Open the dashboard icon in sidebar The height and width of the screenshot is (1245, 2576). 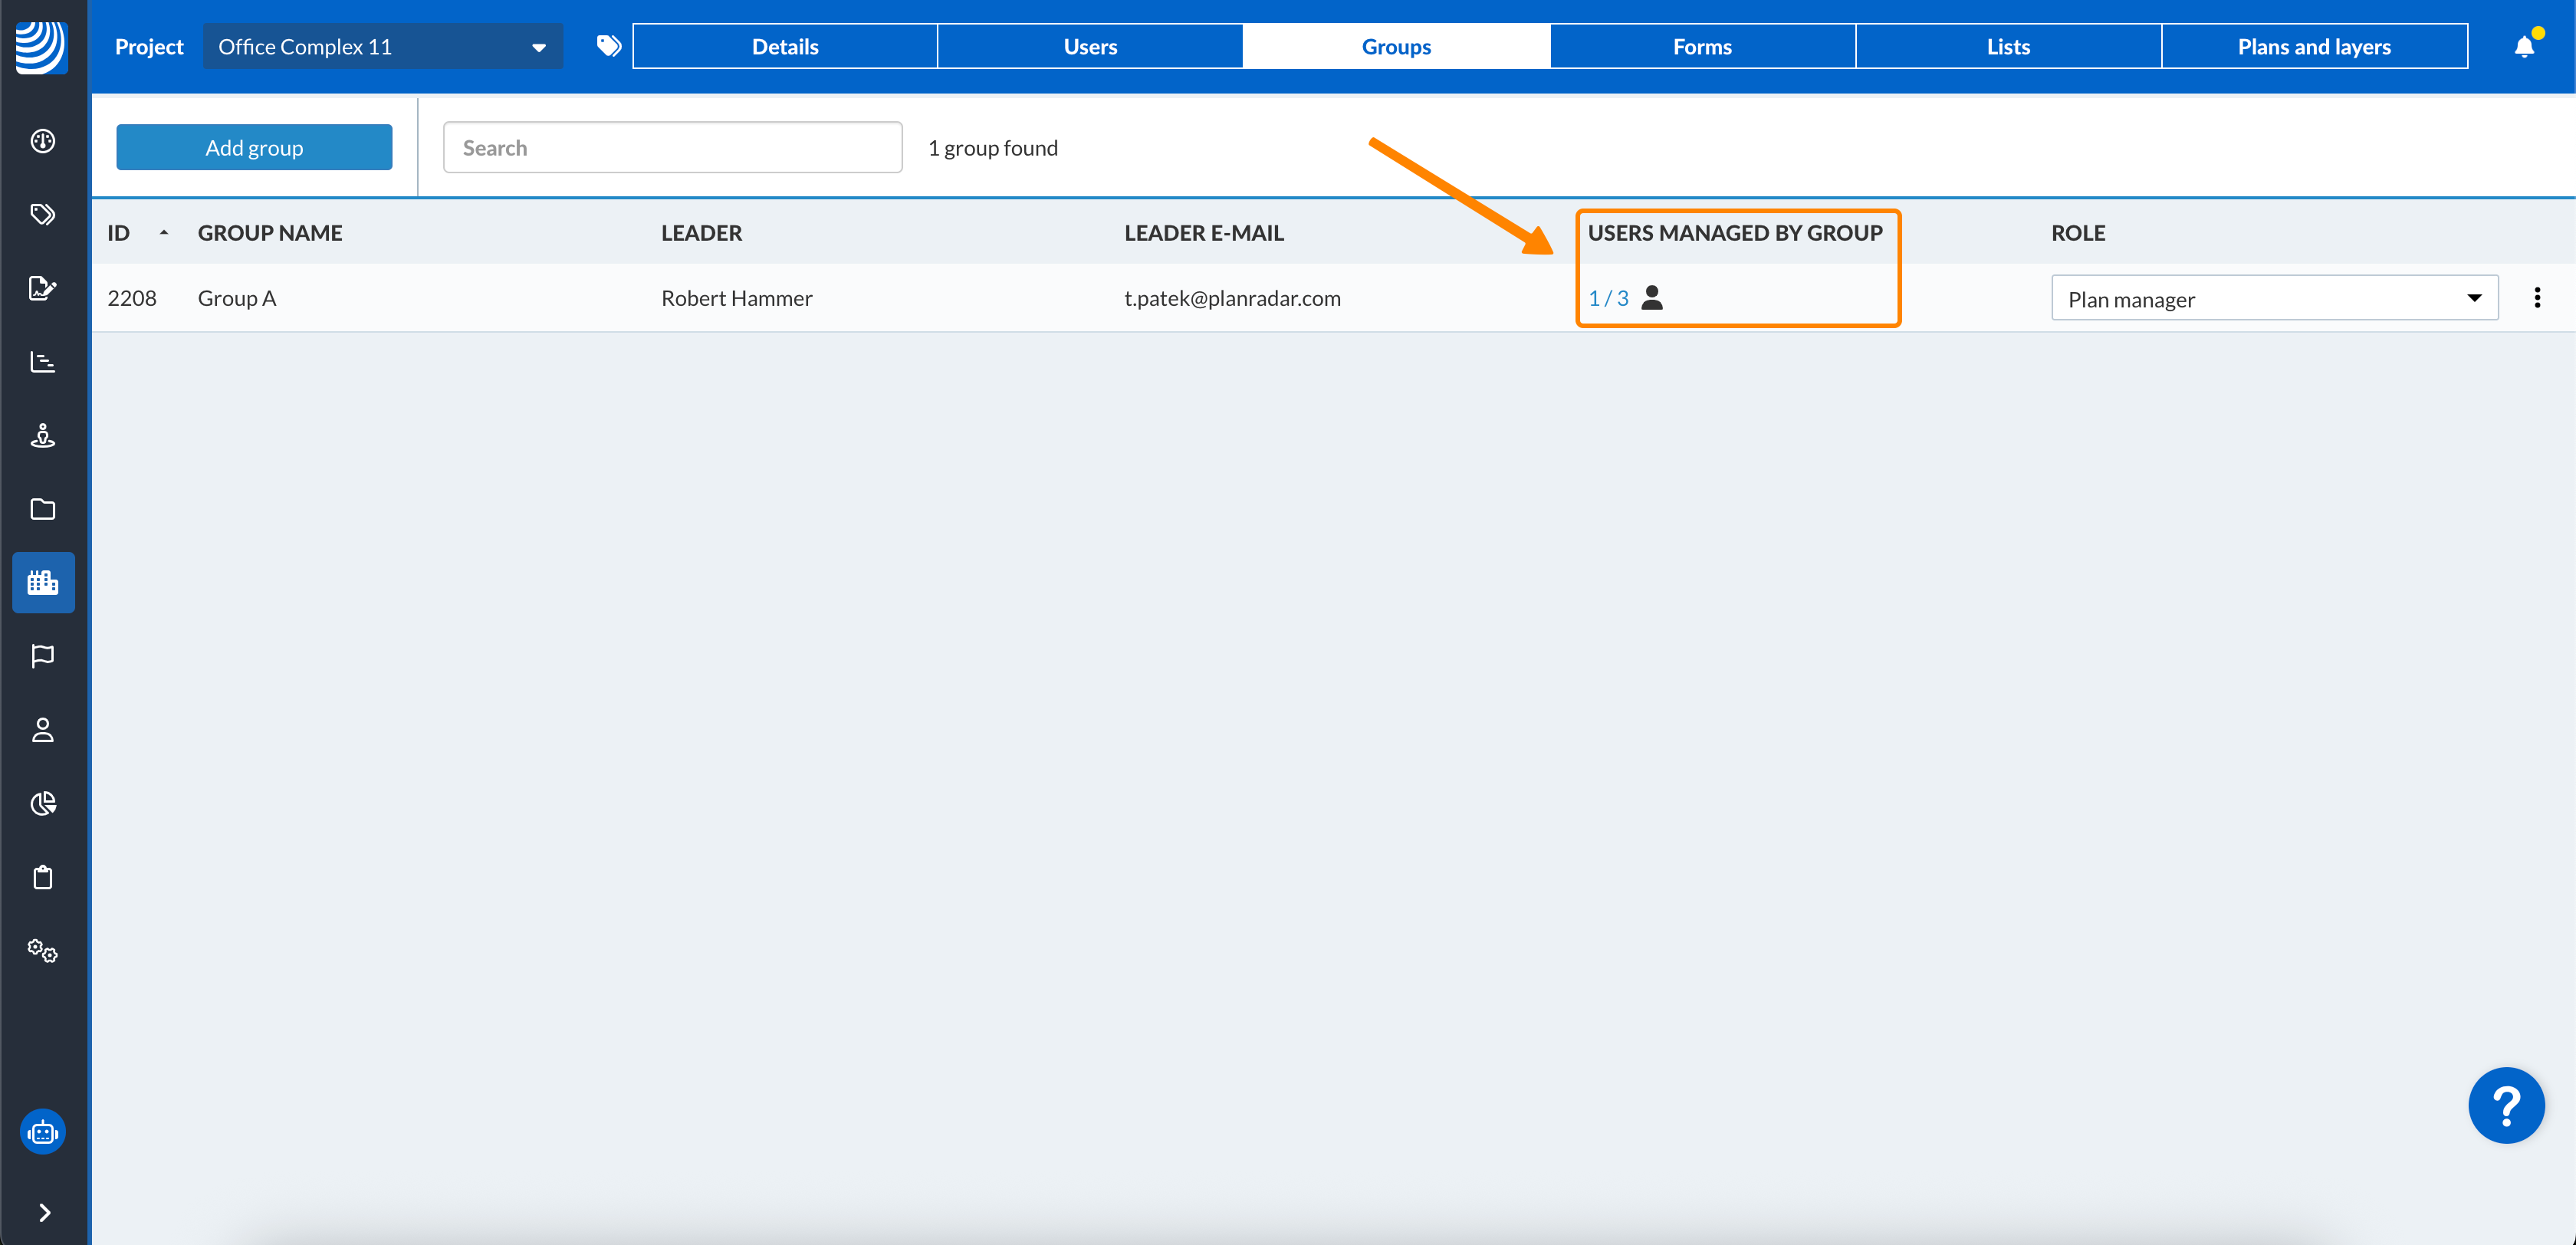(x=42, y=141)
